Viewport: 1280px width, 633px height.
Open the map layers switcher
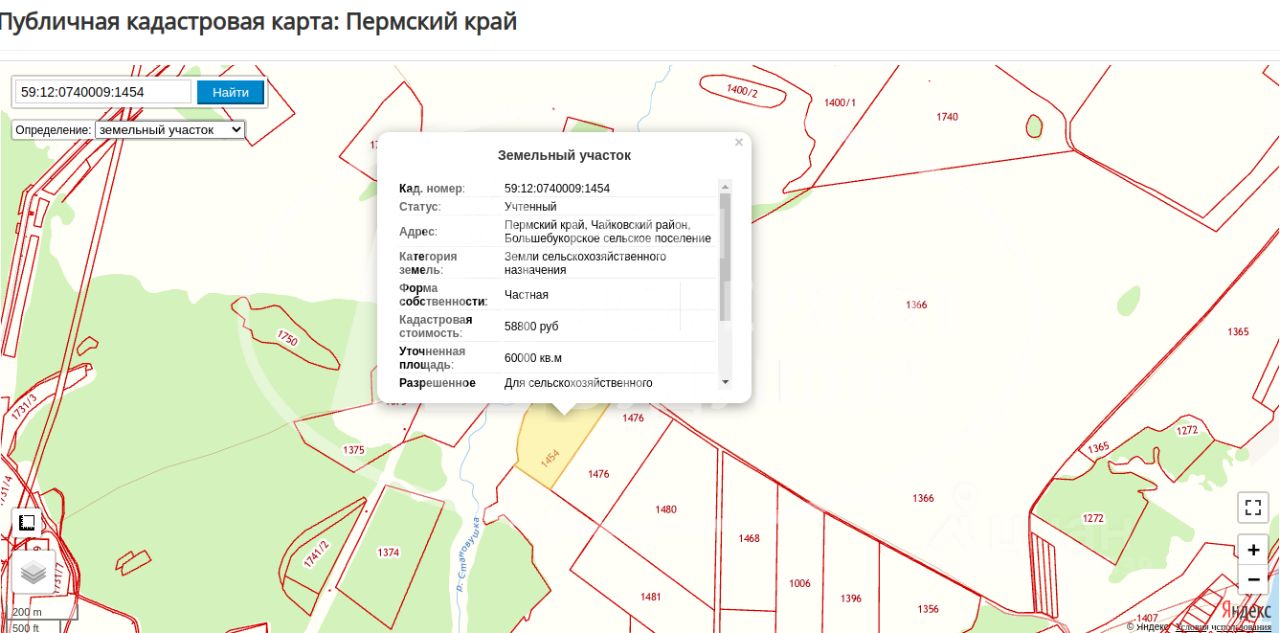(x=34, y=573)
